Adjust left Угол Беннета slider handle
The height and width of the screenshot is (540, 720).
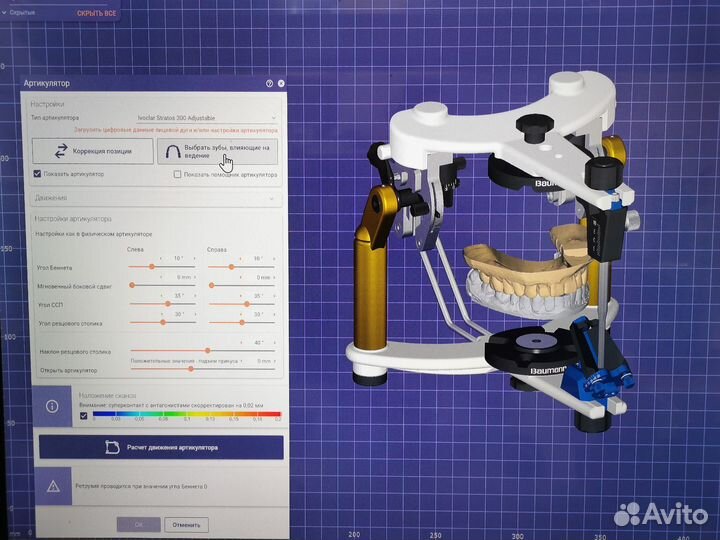pyautogui.click(x=152, y=267)
